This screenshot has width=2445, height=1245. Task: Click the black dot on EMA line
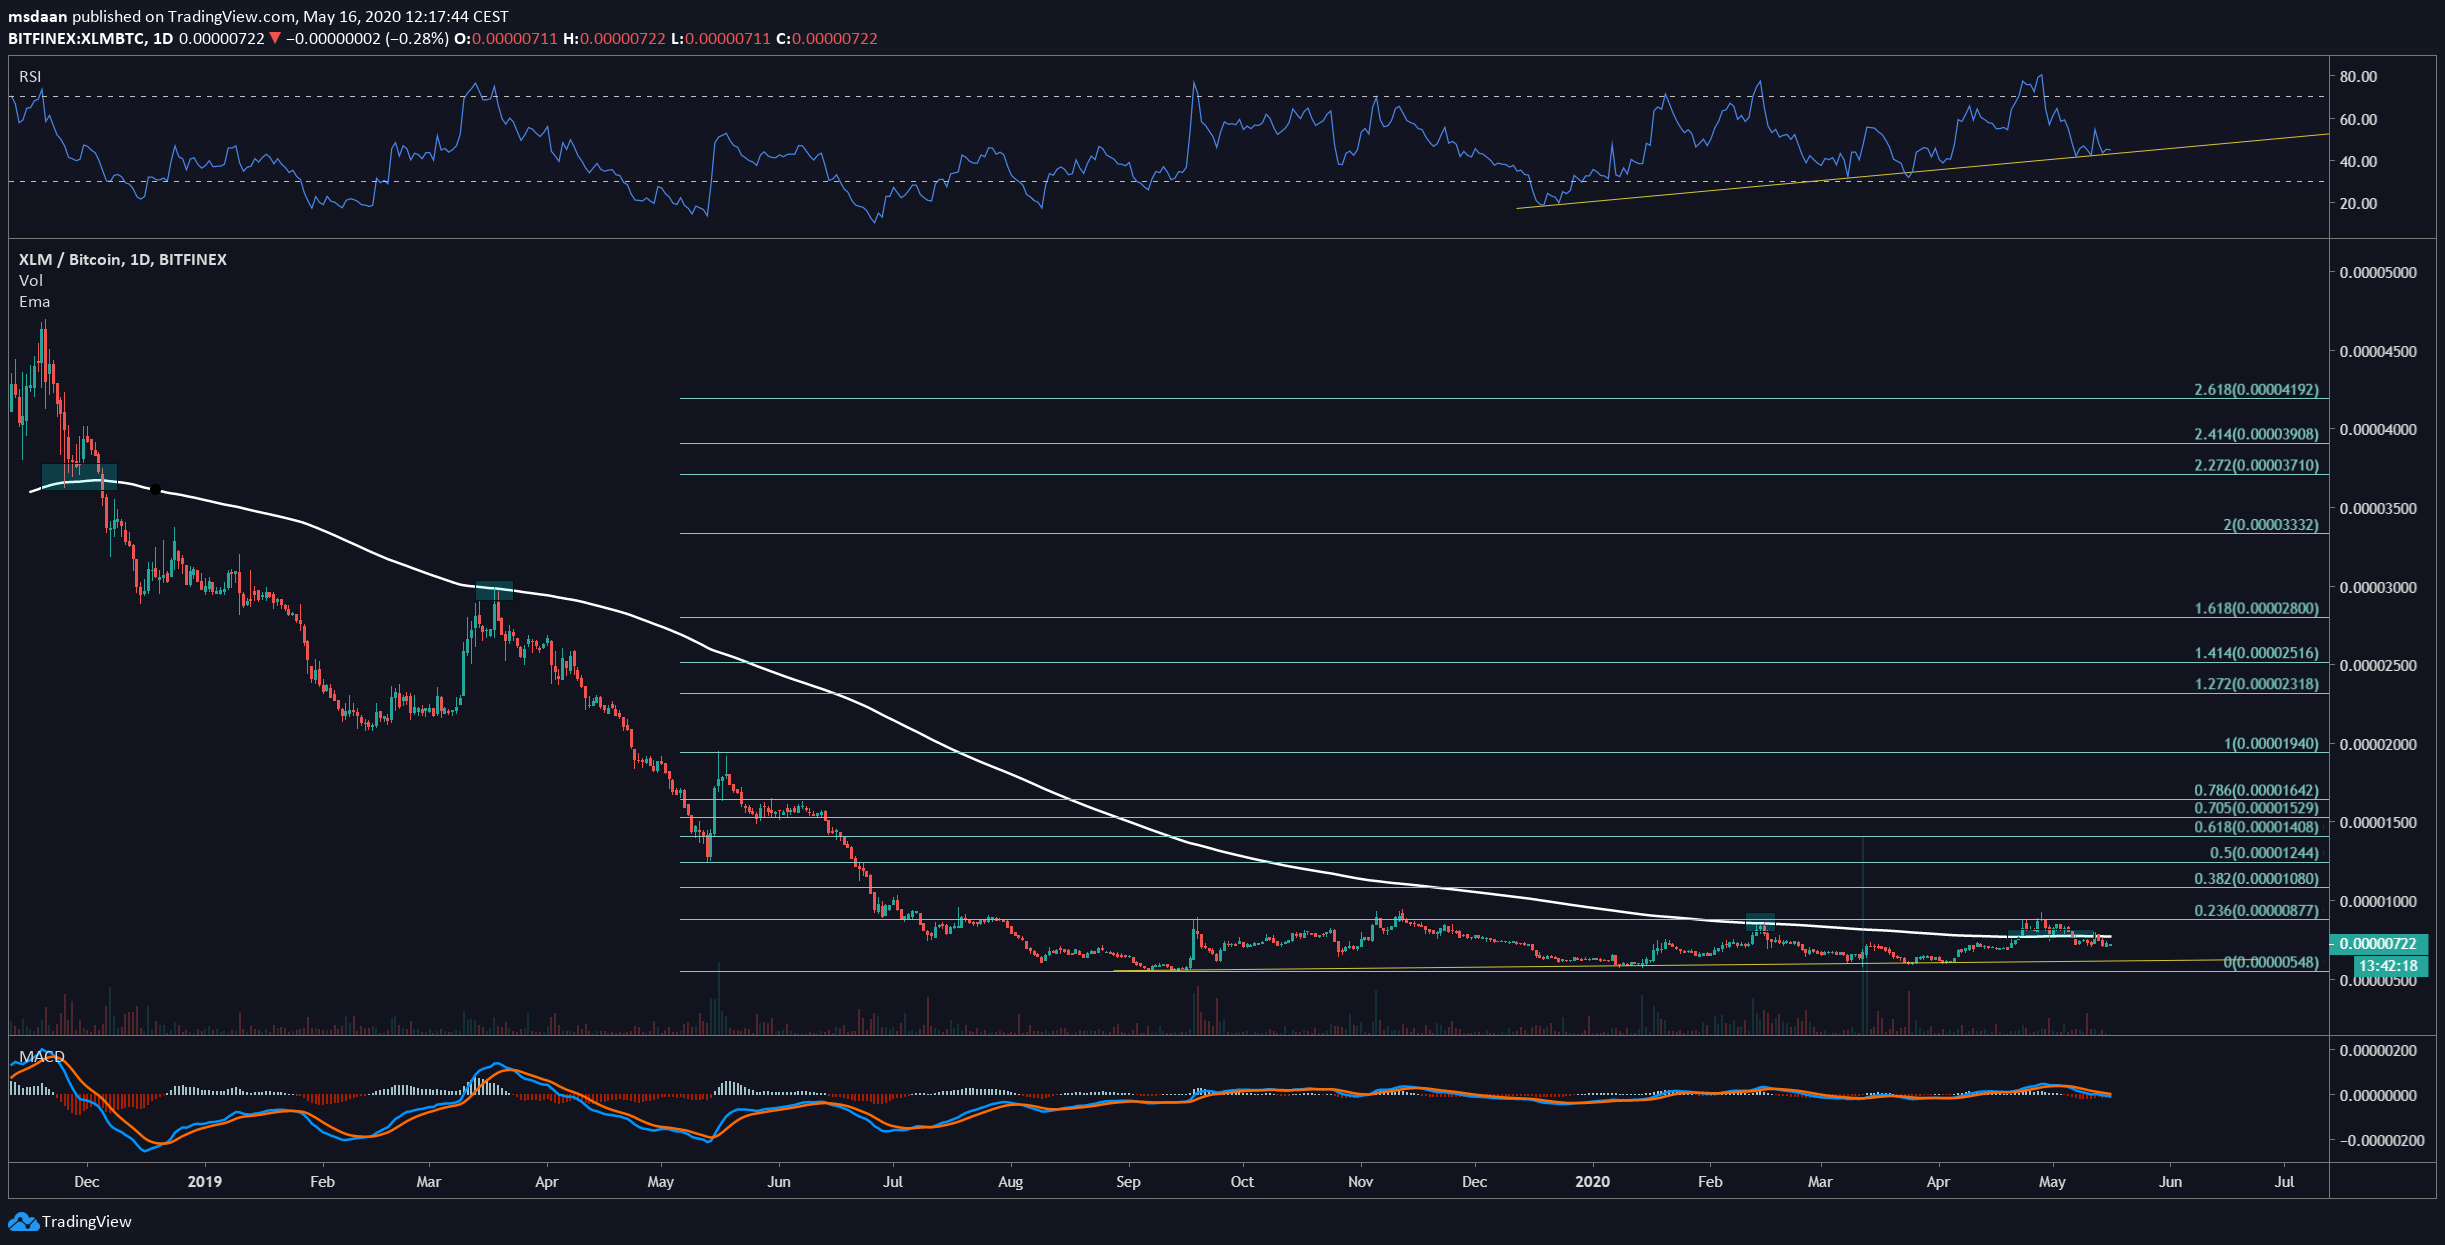tap(155, 489)
